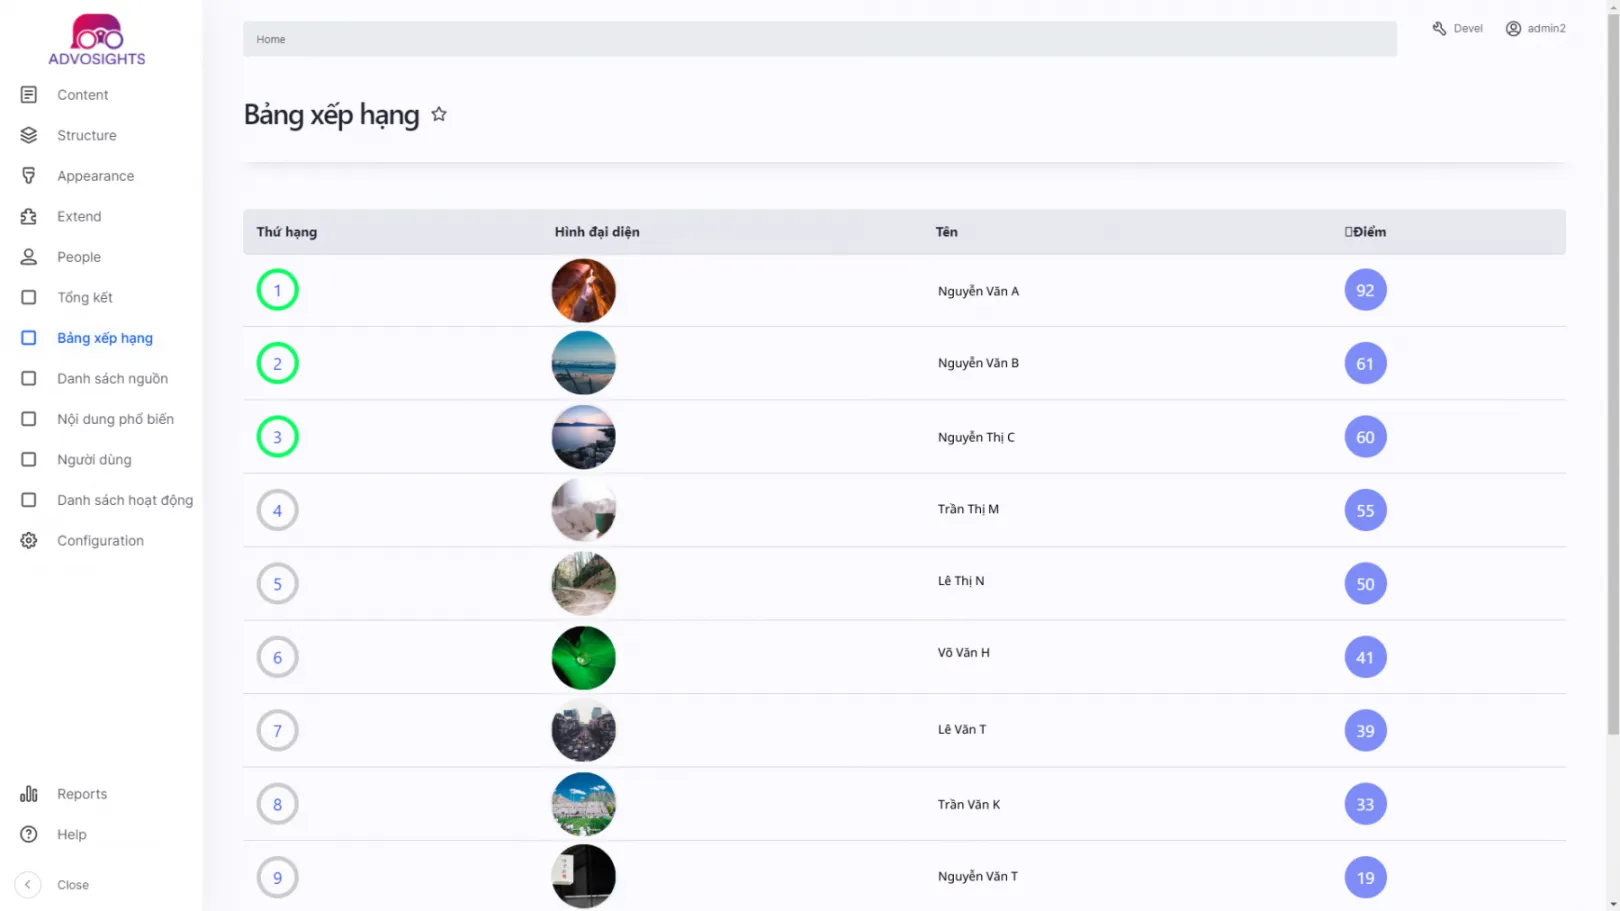
Task: Open the Configuration menu item
Action: click(x=101, y=540)
